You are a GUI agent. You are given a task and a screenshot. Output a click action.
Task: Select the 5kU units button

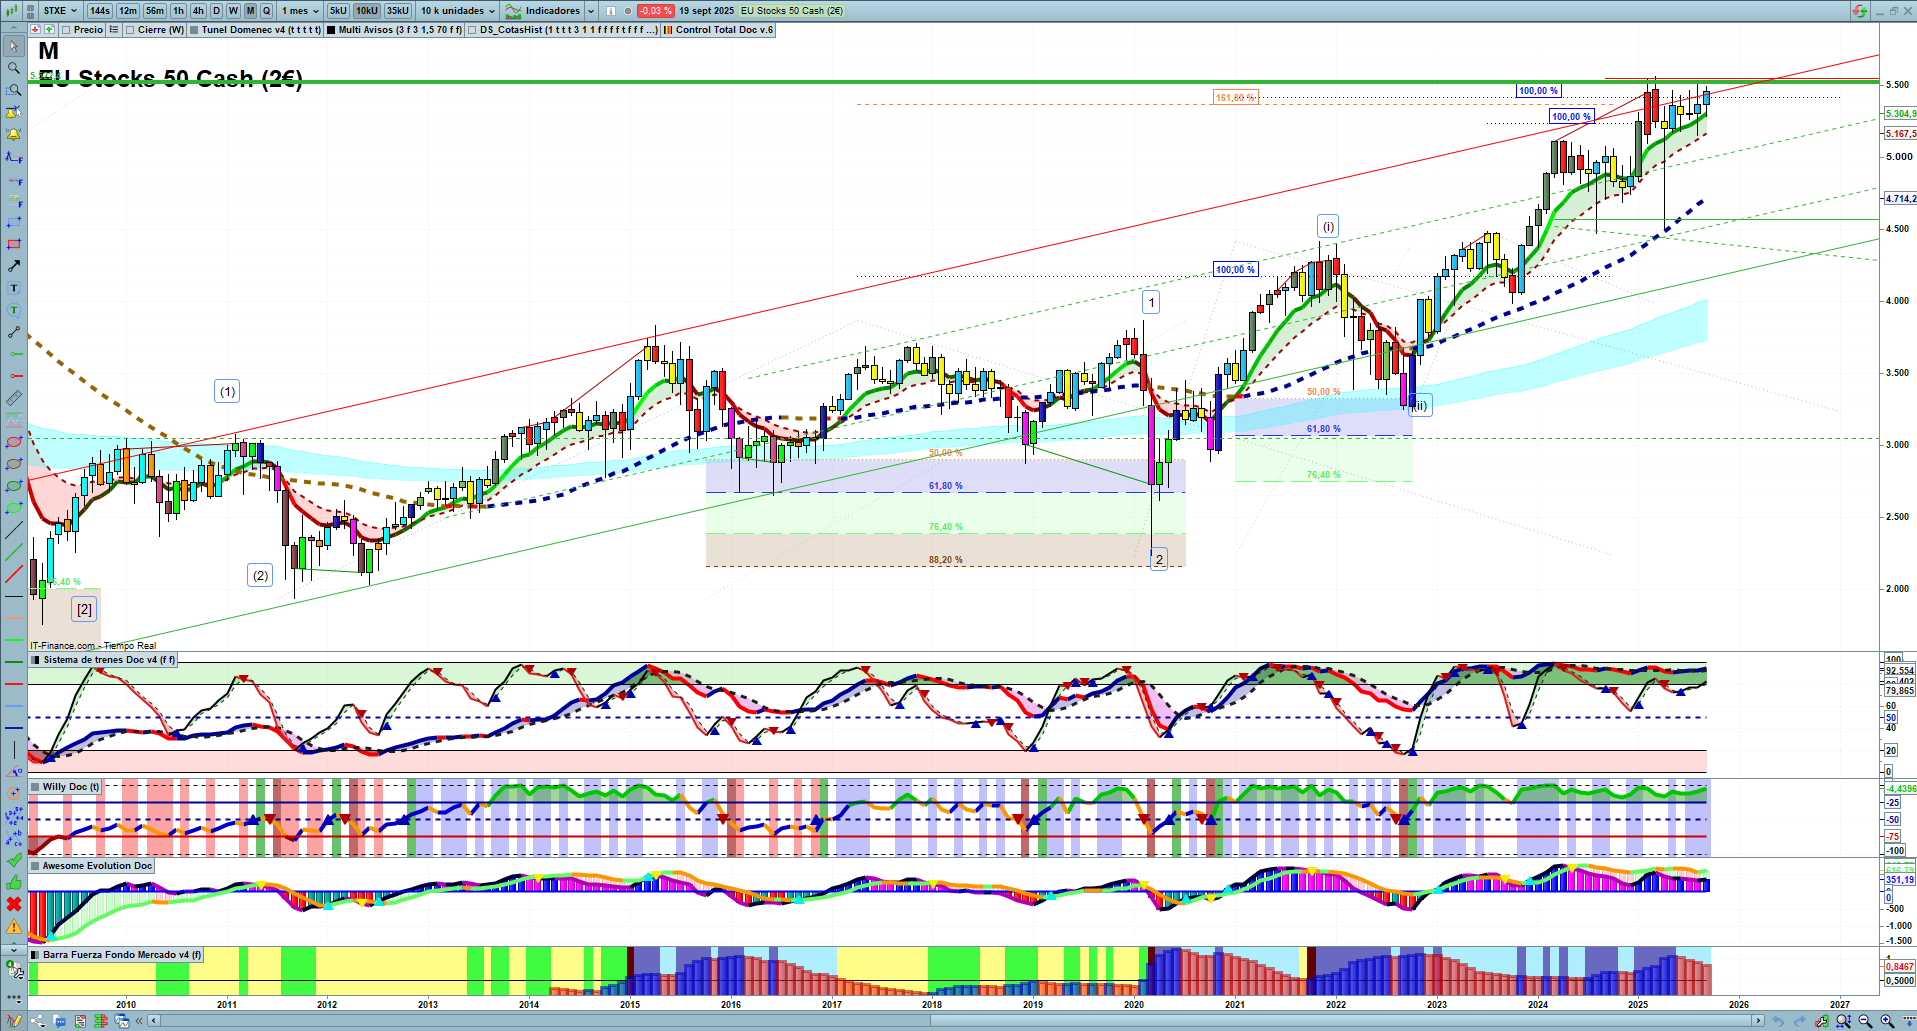[x=338, y=11]
